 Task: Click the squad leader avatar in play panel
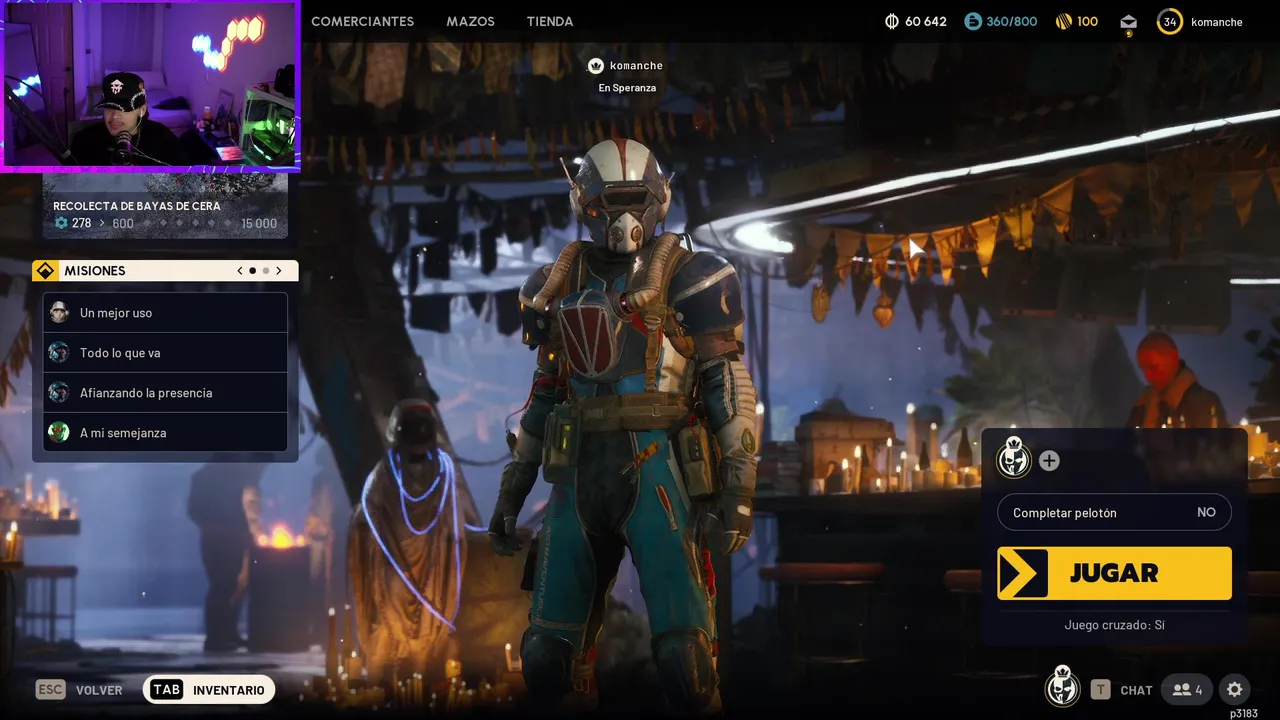pos(1014,459)
